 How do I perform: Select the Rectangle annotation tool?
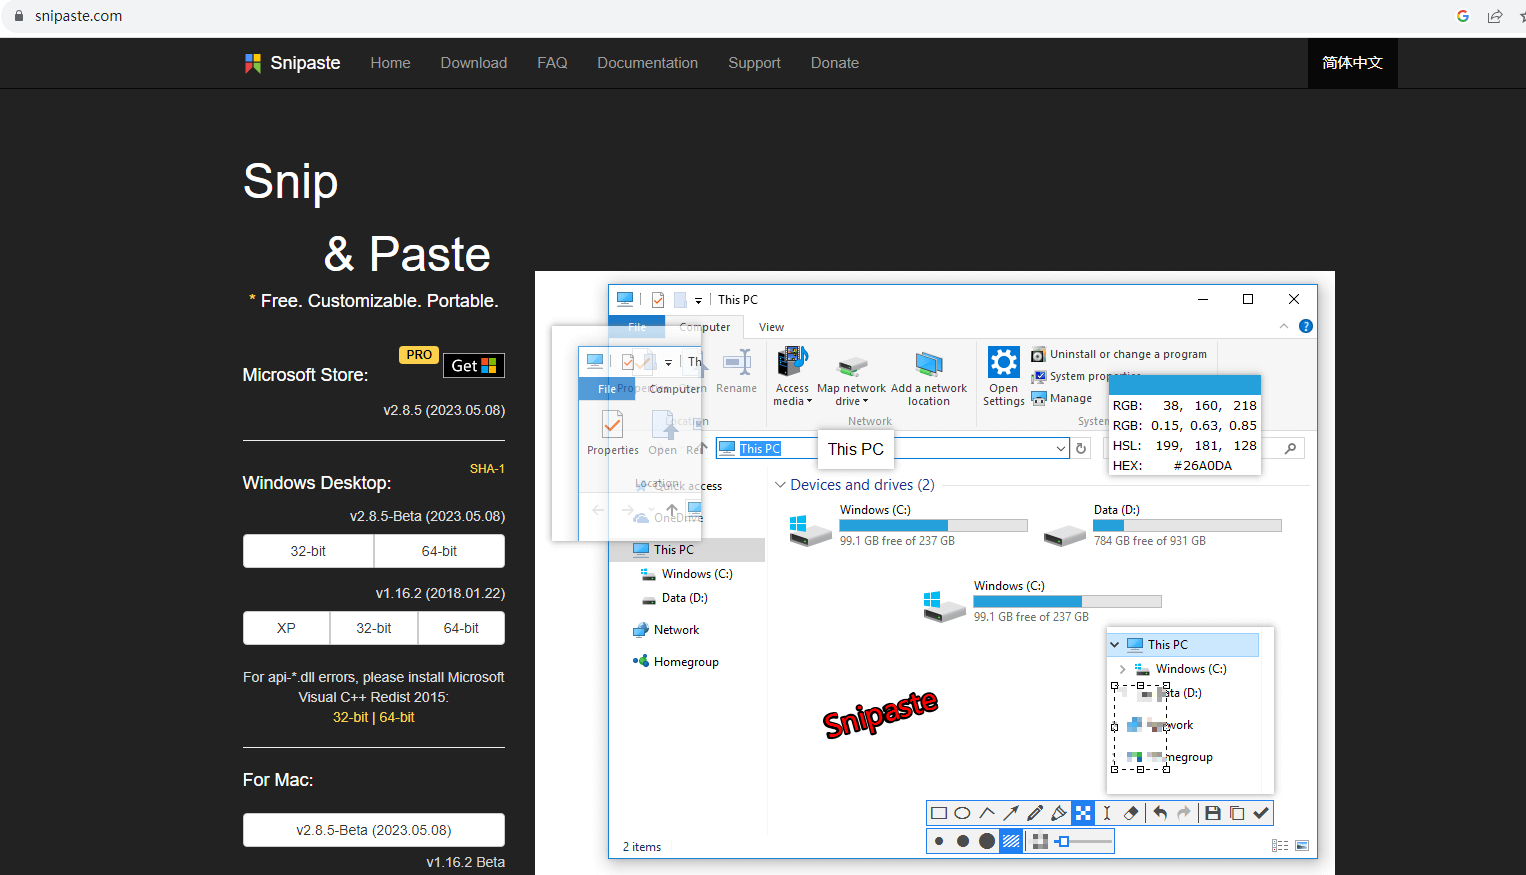pyautogui.click(x=939, y=813)
